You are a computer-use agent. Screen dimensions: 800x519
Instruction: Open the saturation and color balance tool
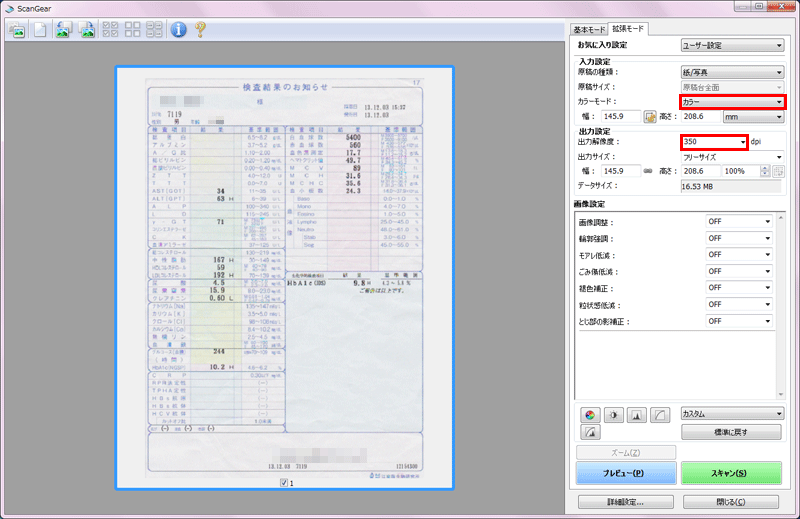pyautogui.click(x=590, y=415)
